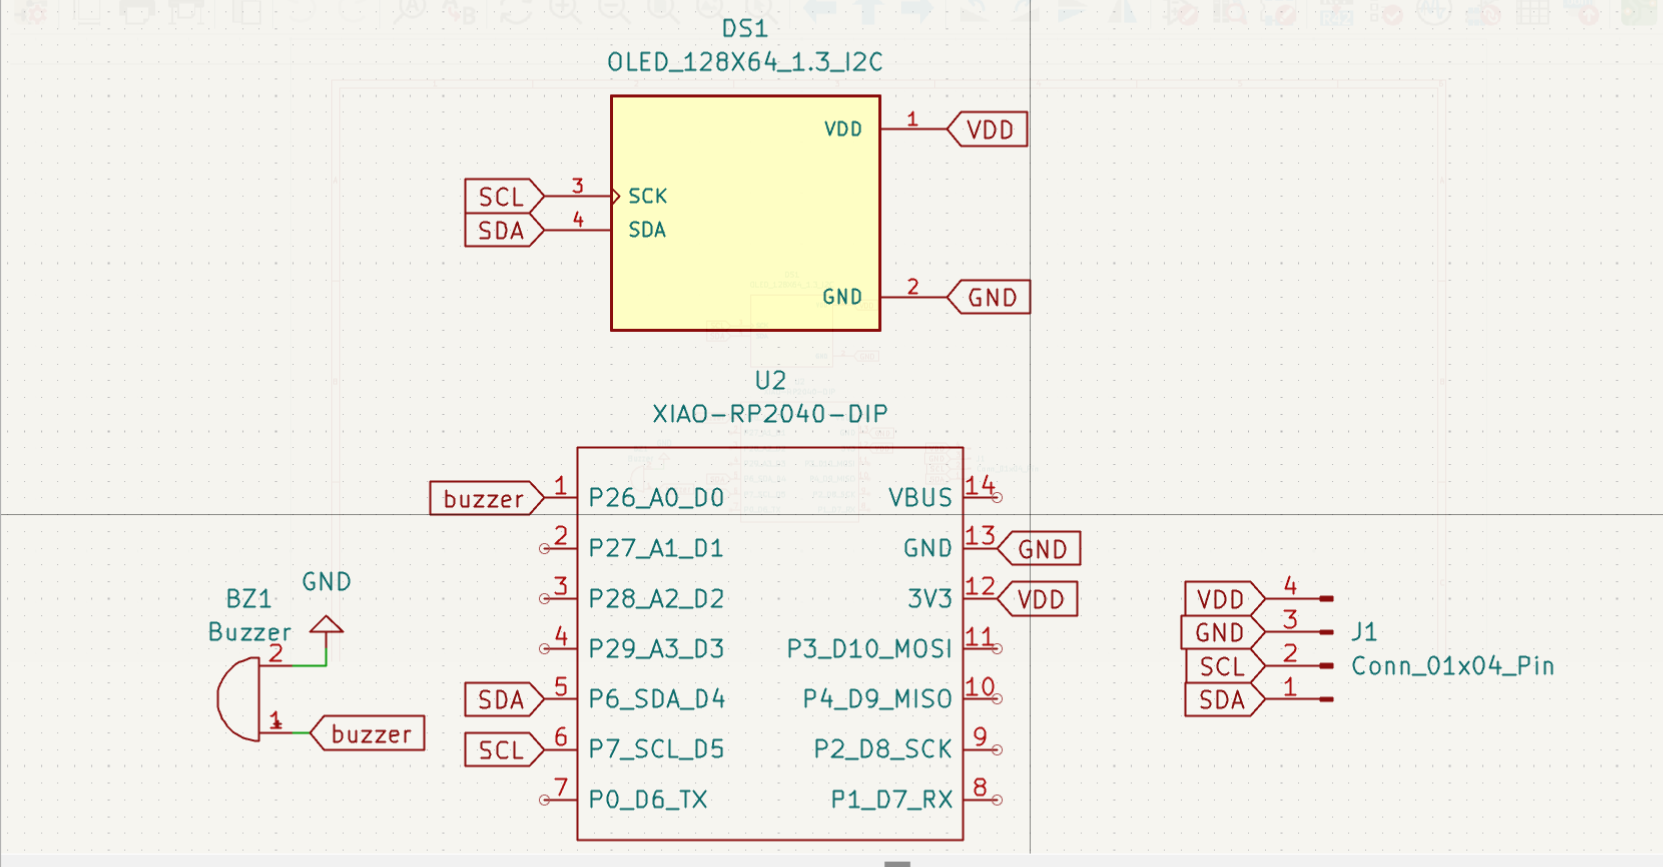Click the P1_D7_RX pin name on U2
1663x867 pixels.
892,799
